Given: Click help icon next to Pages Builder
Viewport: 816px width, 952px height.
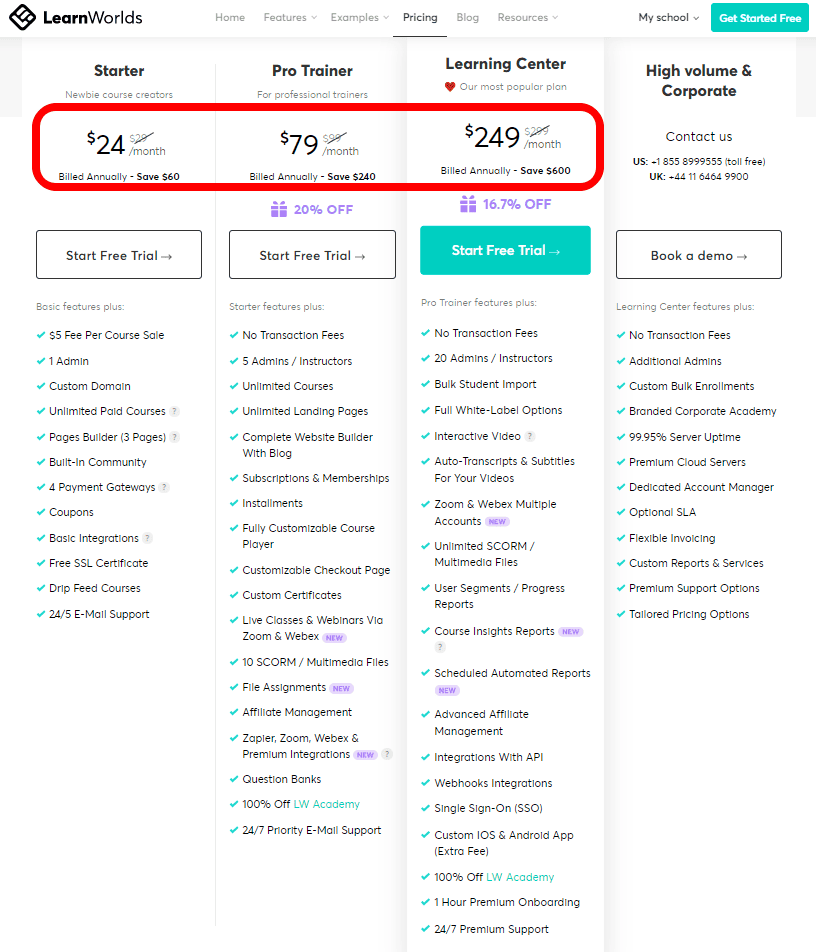Looking at the screenshot, I should tap(175, 437).
